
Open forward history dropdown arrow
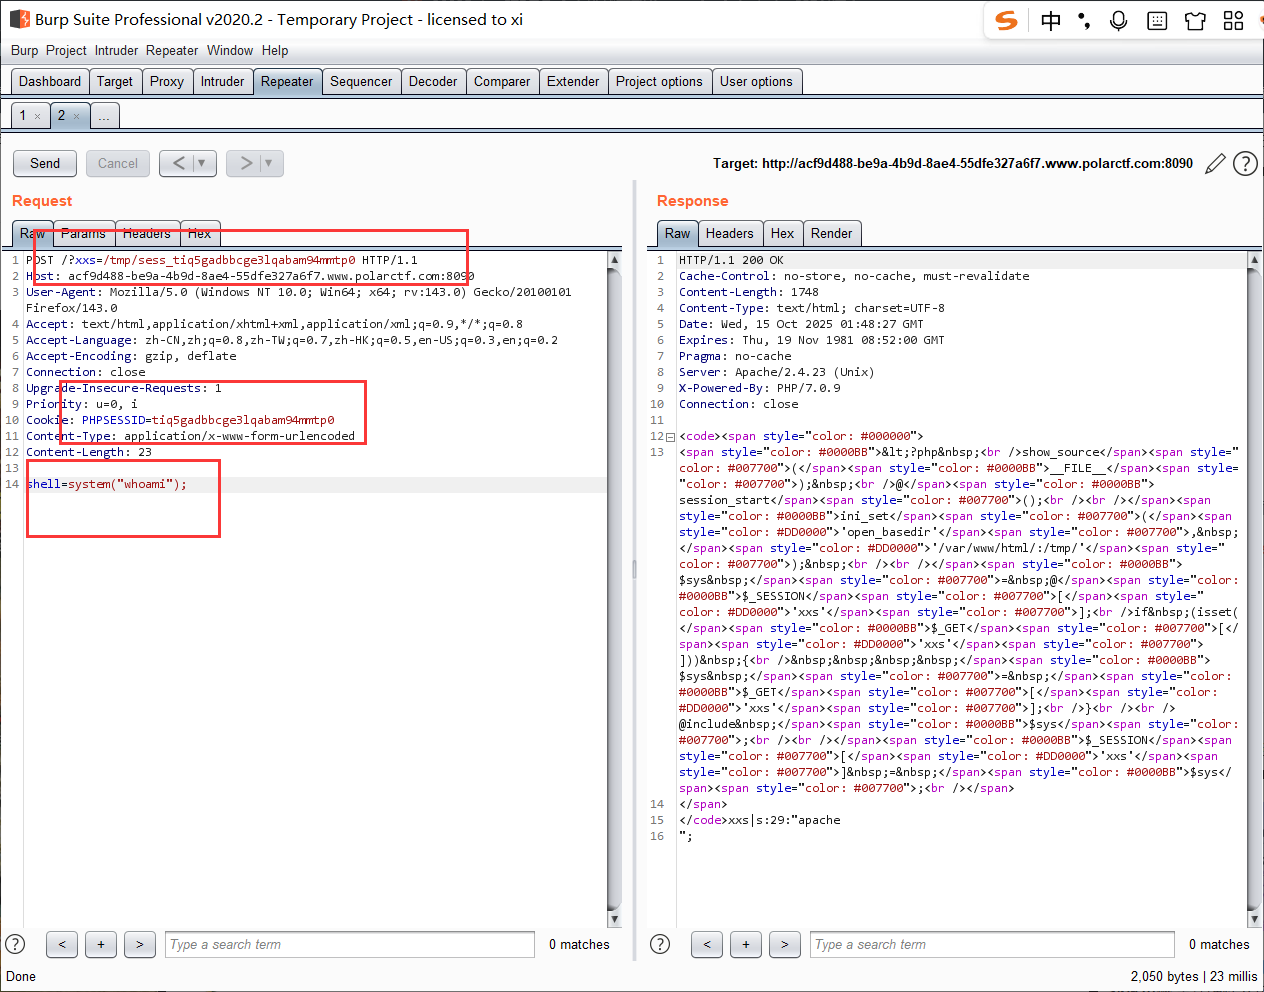pyautogui.click(x=269, y=163)
